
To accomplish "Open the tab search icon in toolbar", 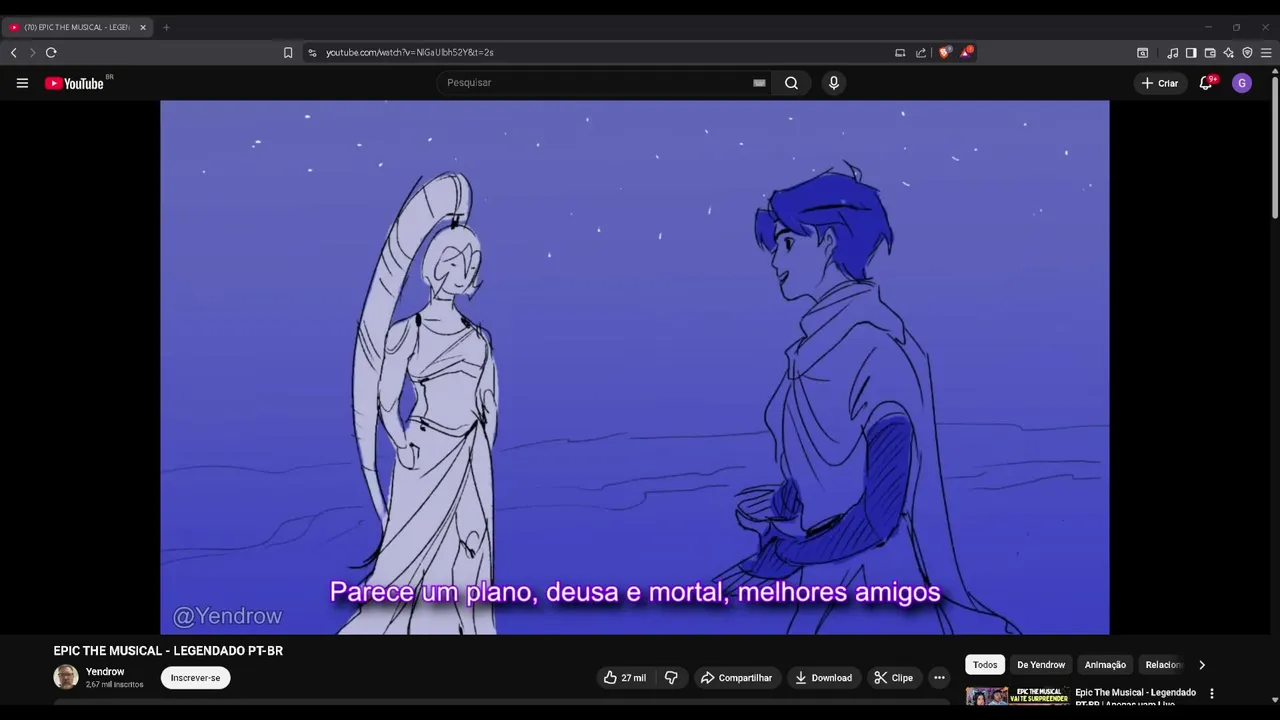I will [1143, 53].
